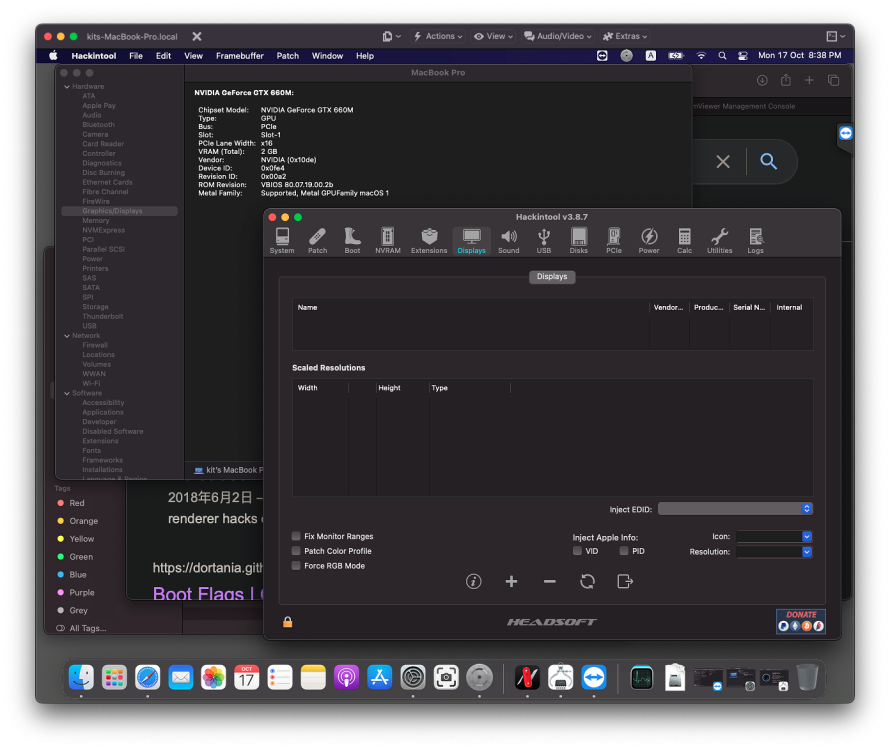Select the Green tag in Finder sidebar
Image resolution: width=890 pixels, height=750 pixels.
(x=81, y=556)
